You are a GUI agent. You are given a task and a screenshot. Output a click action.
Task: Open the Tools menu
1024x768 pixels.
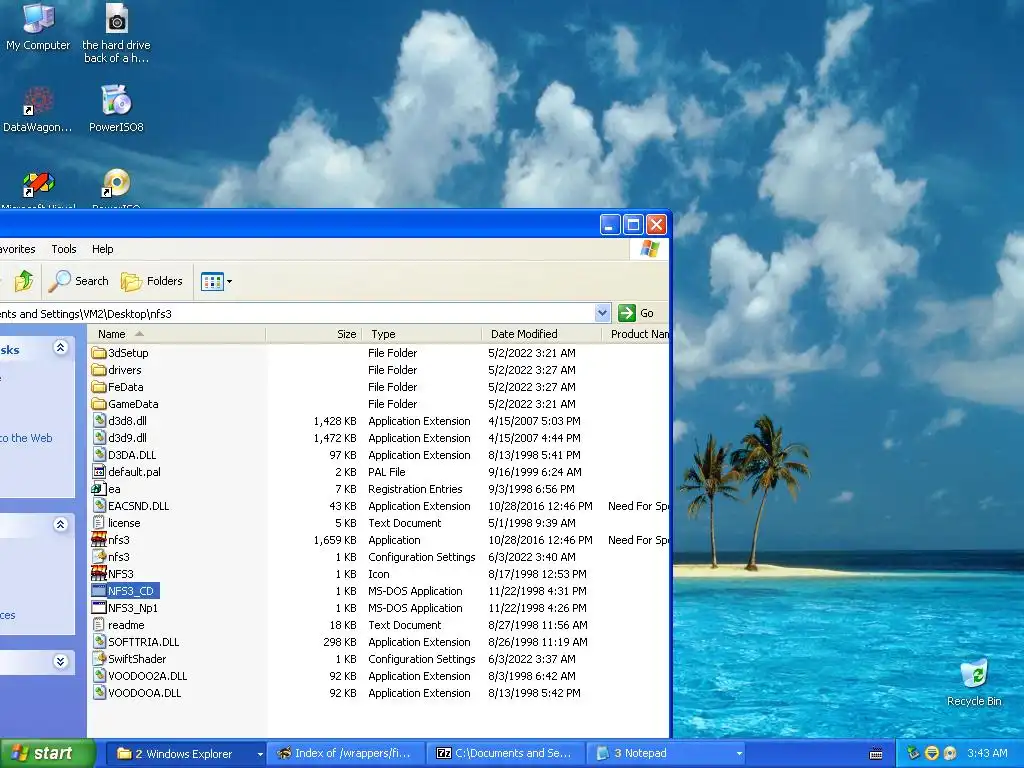(x=64, y=249)
